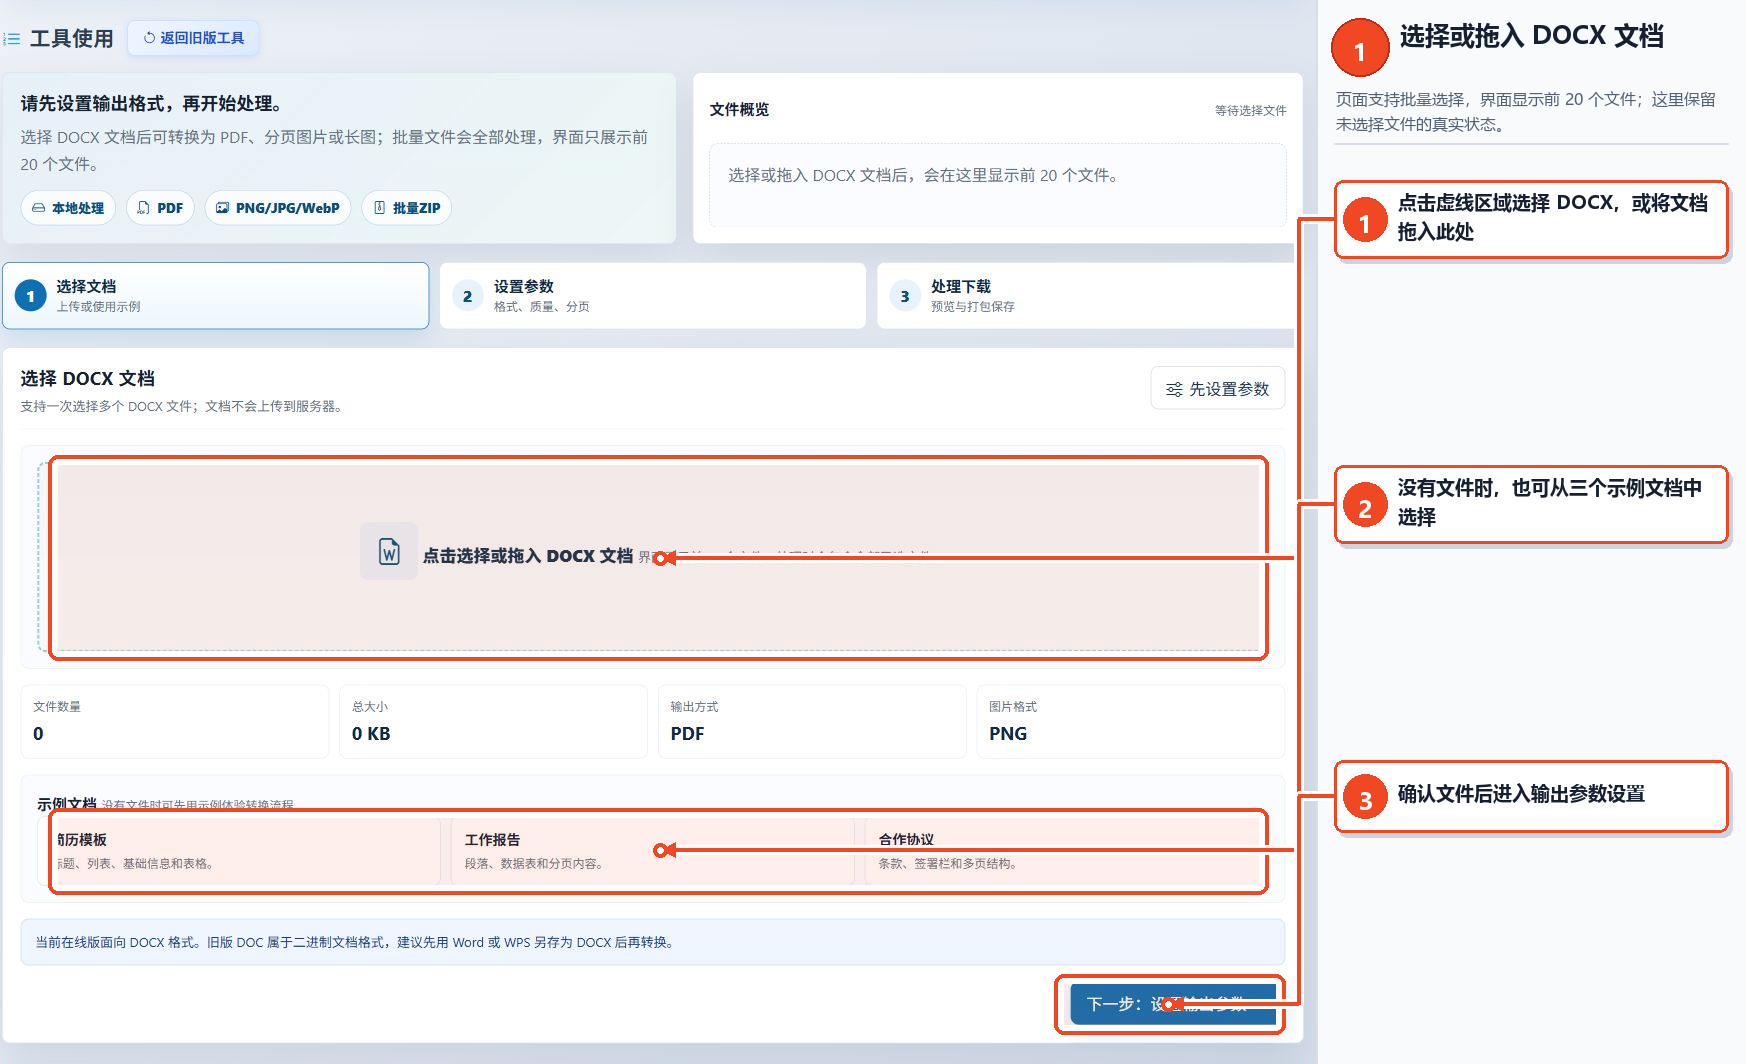Image resolution: width=1746 pixels, height=1064 pixels.
Task: Click the 返回旧版工具 button
Action: point(194,38)
